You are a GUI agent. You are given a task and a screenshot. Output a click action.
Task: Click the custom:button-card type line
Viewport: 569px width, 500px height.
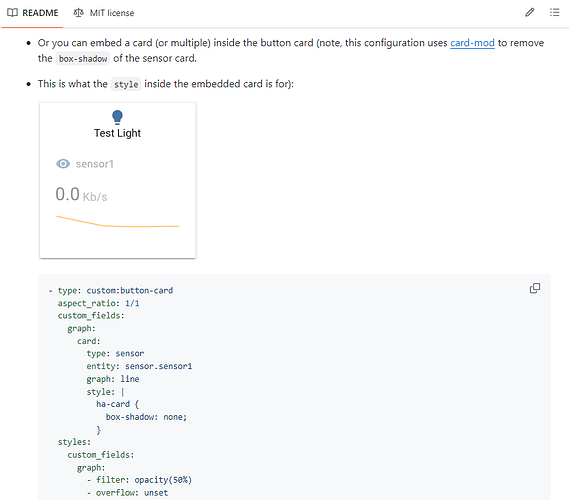tap(115, 291)
